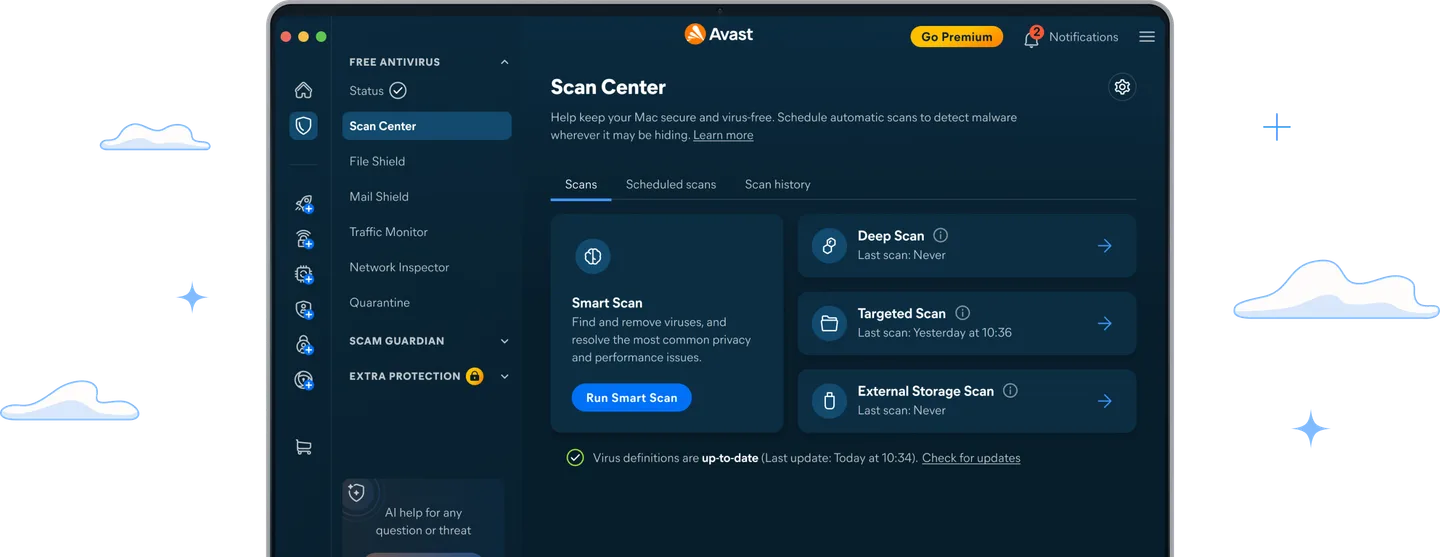Click the Avast logo
The image size is (1440, 557).
pyautogui.click(x=719, y=34)
